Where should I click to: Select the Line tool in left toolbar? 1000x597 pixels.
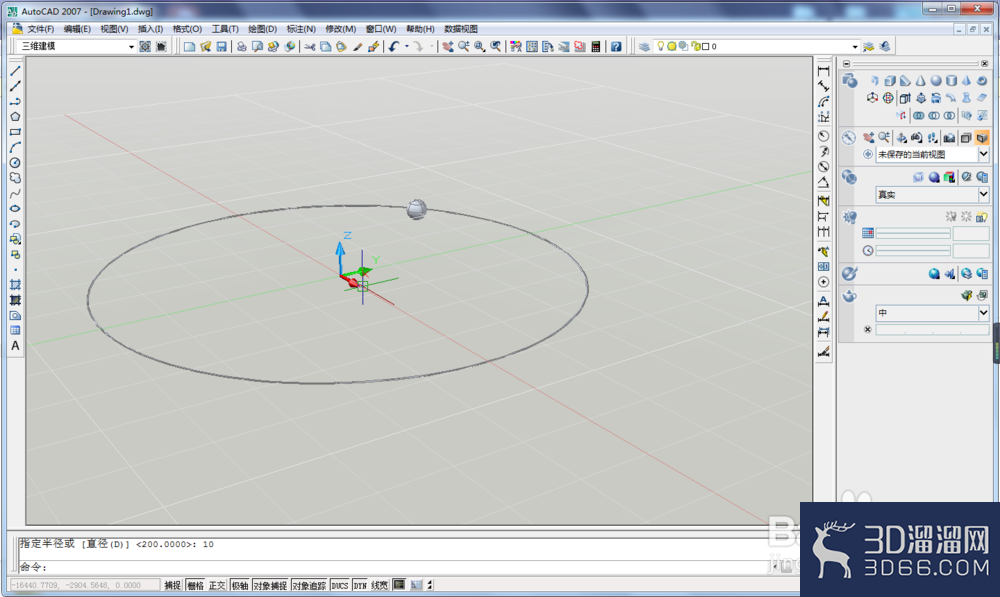(15, 71)
